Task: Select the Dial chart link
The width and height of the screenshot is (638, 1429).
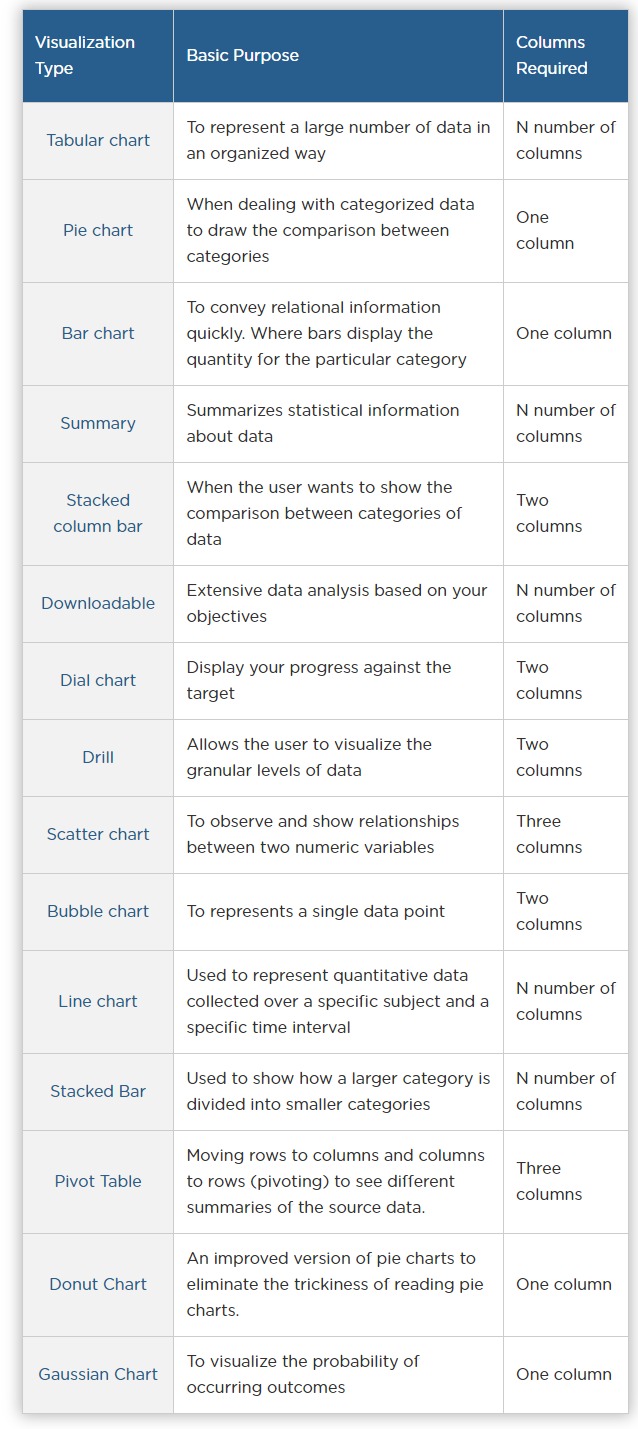Action: point(98,680)
